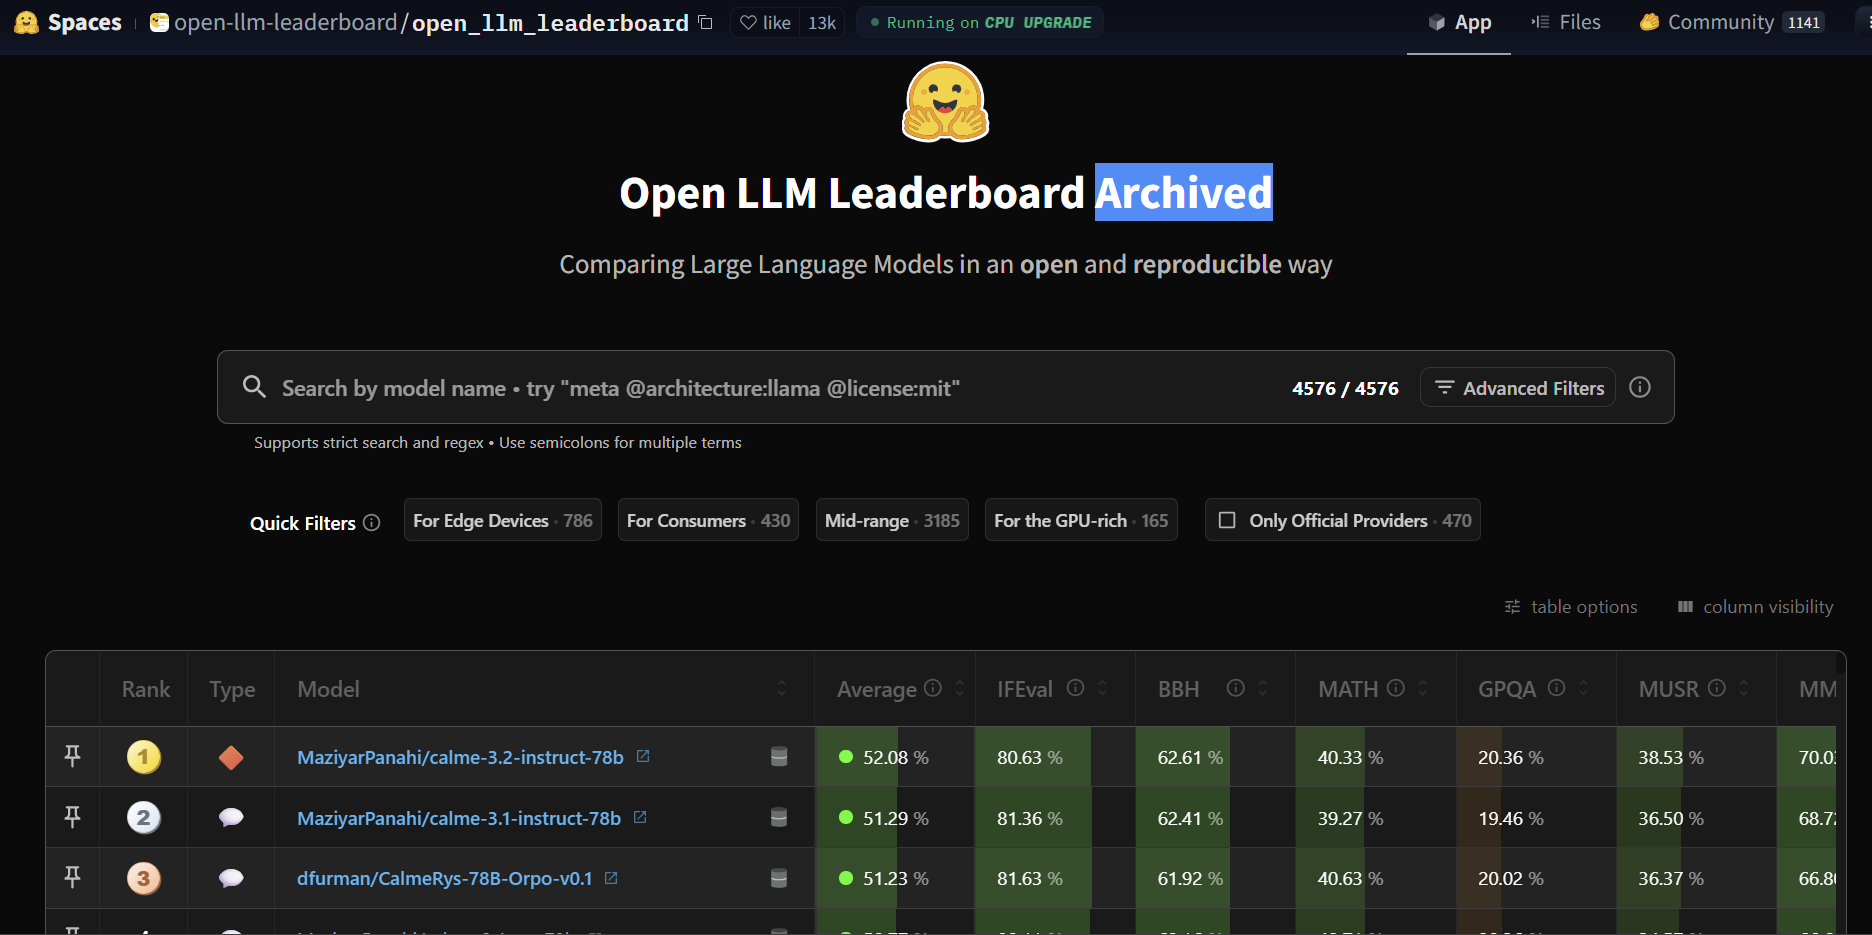This screenshot has height=935, width=1872.
Task: Click the BBH column info icon
Action: [x=1236, y=688]
